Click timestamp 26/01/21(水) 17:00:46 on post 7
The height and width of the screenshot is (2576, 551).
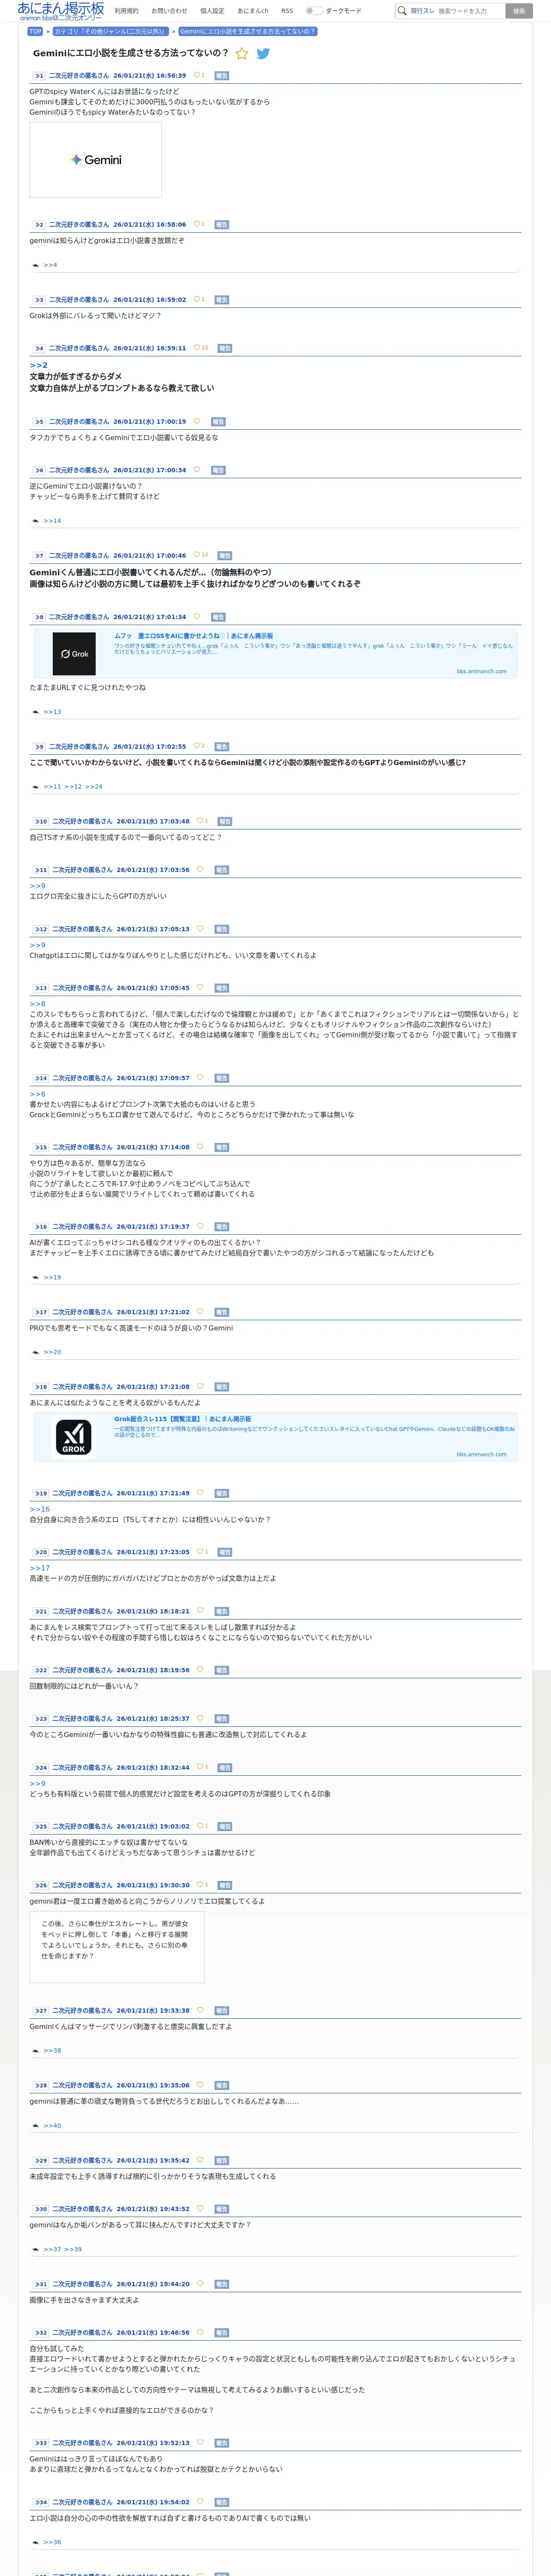tap(150, 555)
